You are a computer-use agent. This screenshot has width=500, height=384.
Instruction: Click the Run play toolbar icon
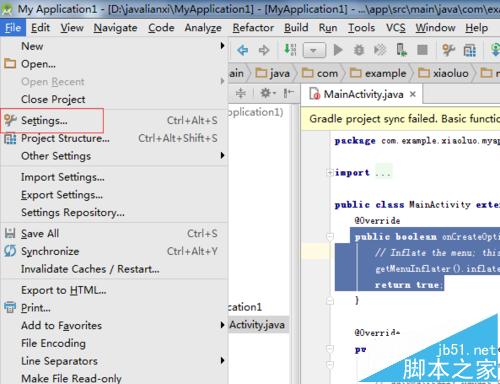point(338,50)
